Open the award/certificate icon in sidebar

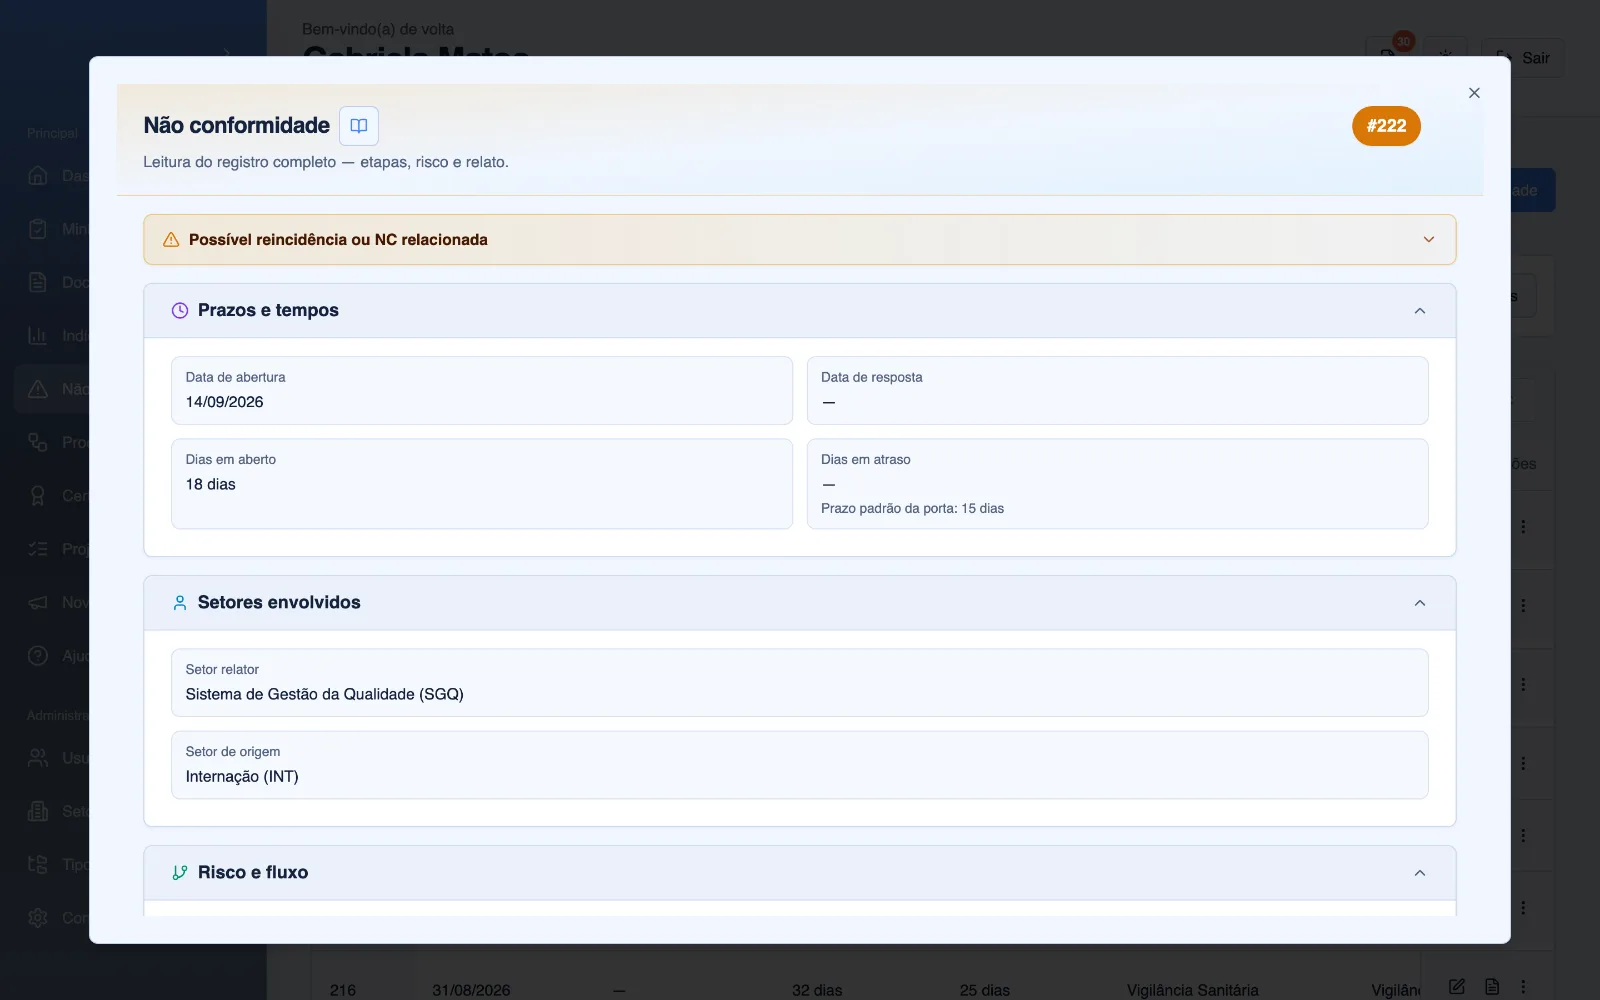[38, 496]
